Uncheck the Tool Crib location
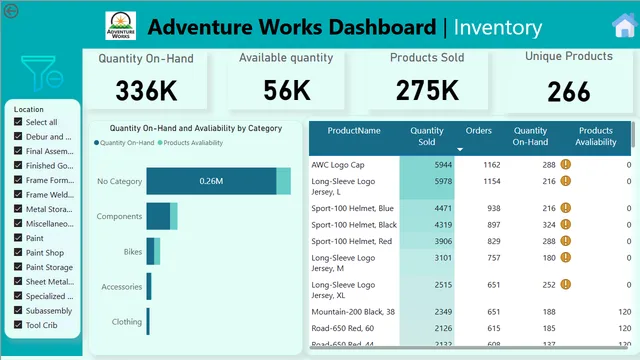 (18, 324)
